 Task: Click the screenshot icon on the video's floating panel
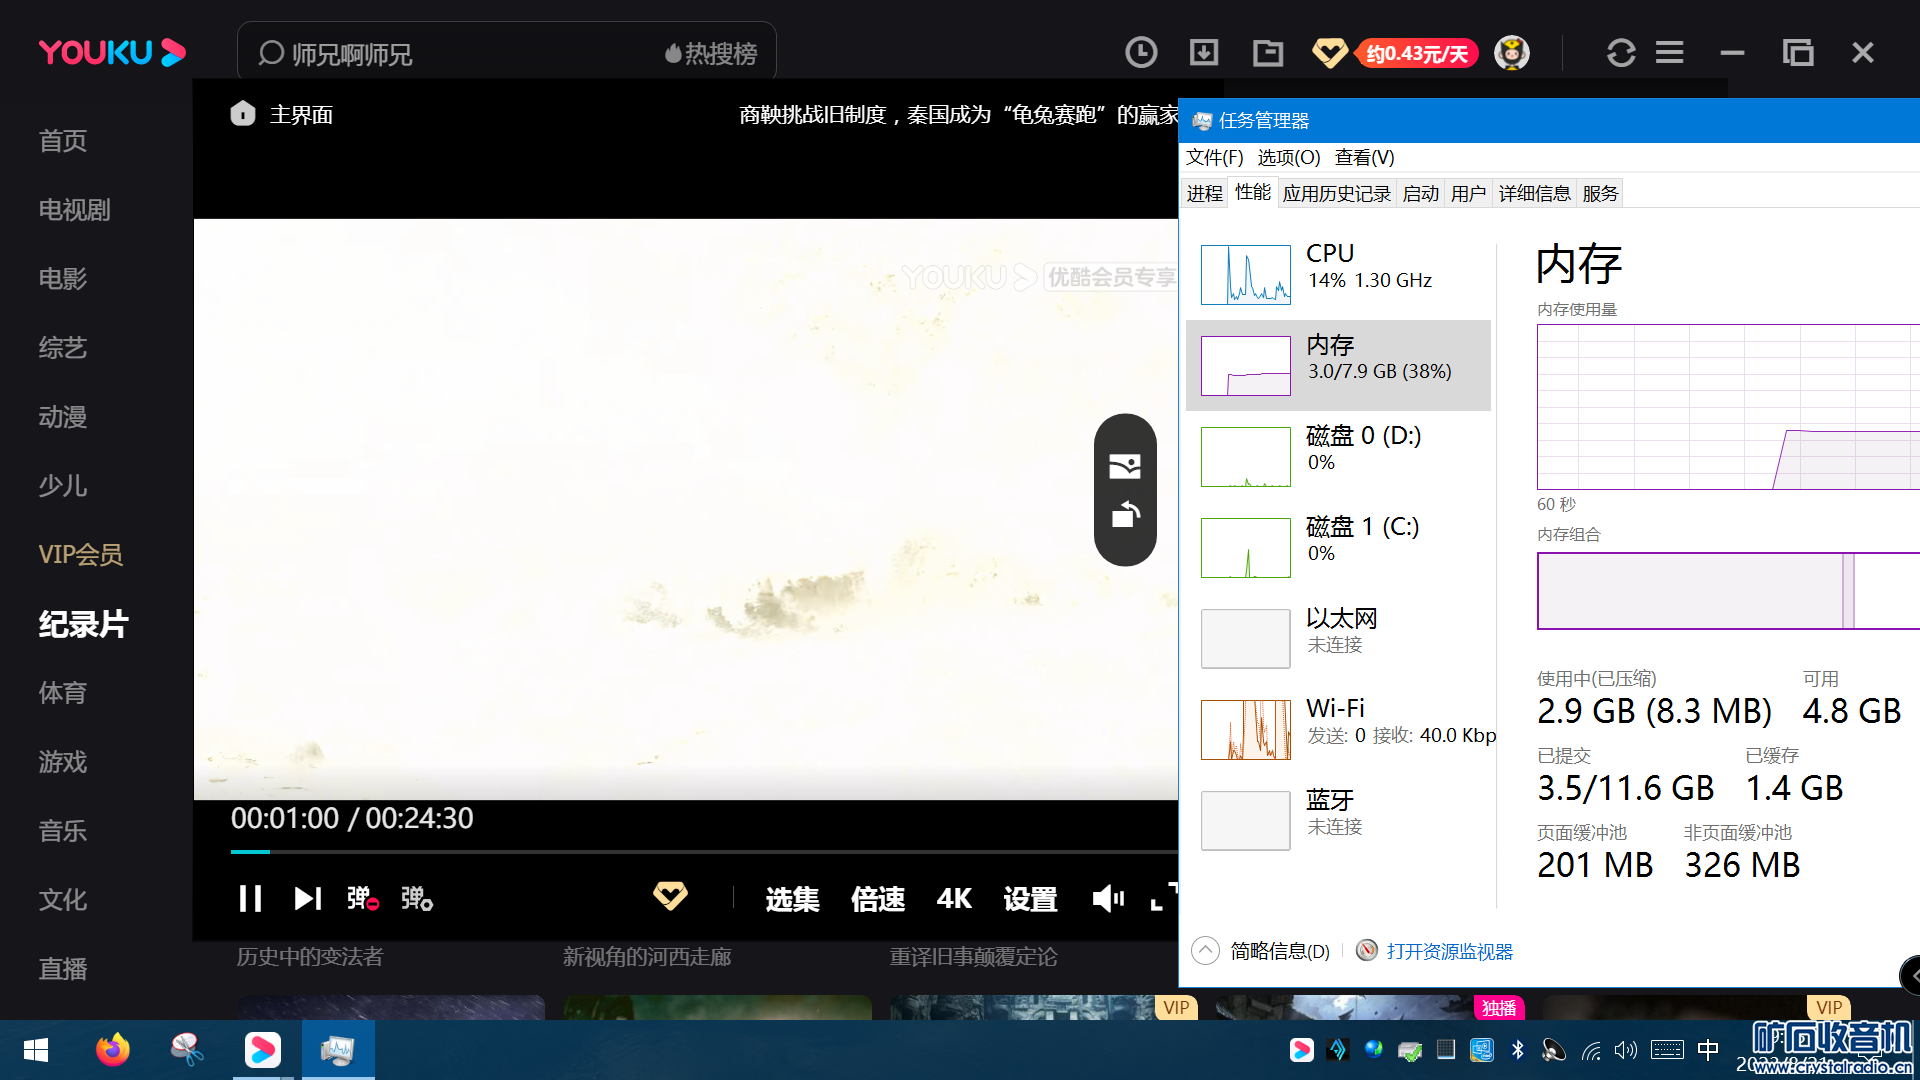click(1125, 466)
